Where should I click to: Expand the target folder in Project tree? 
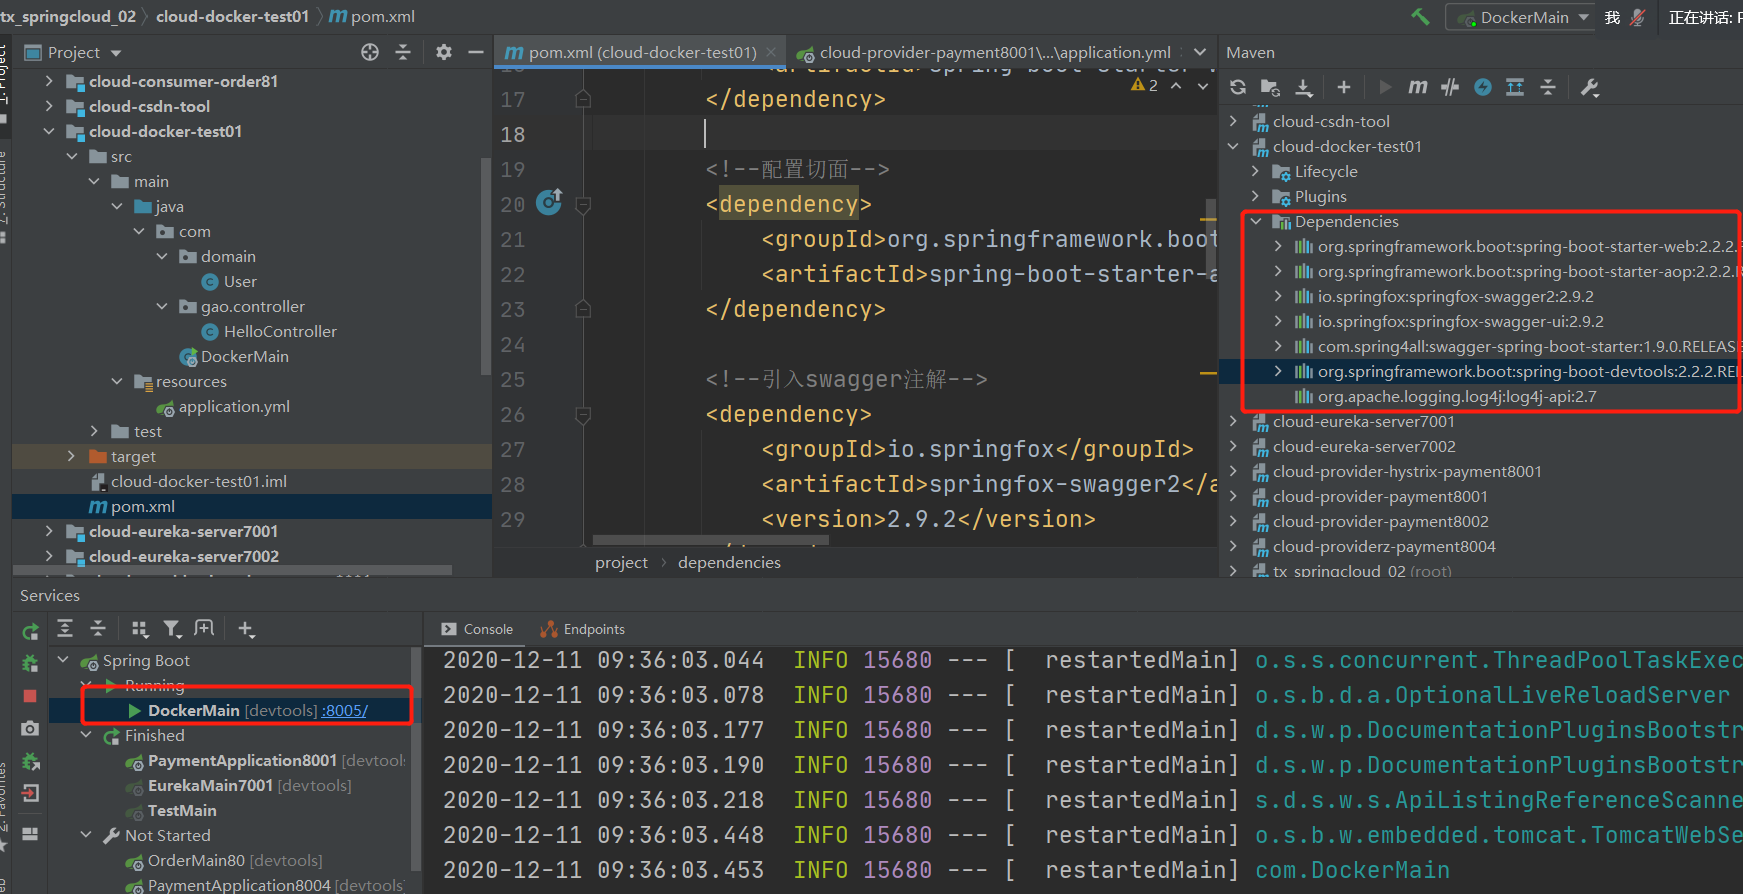pos(71,456)
